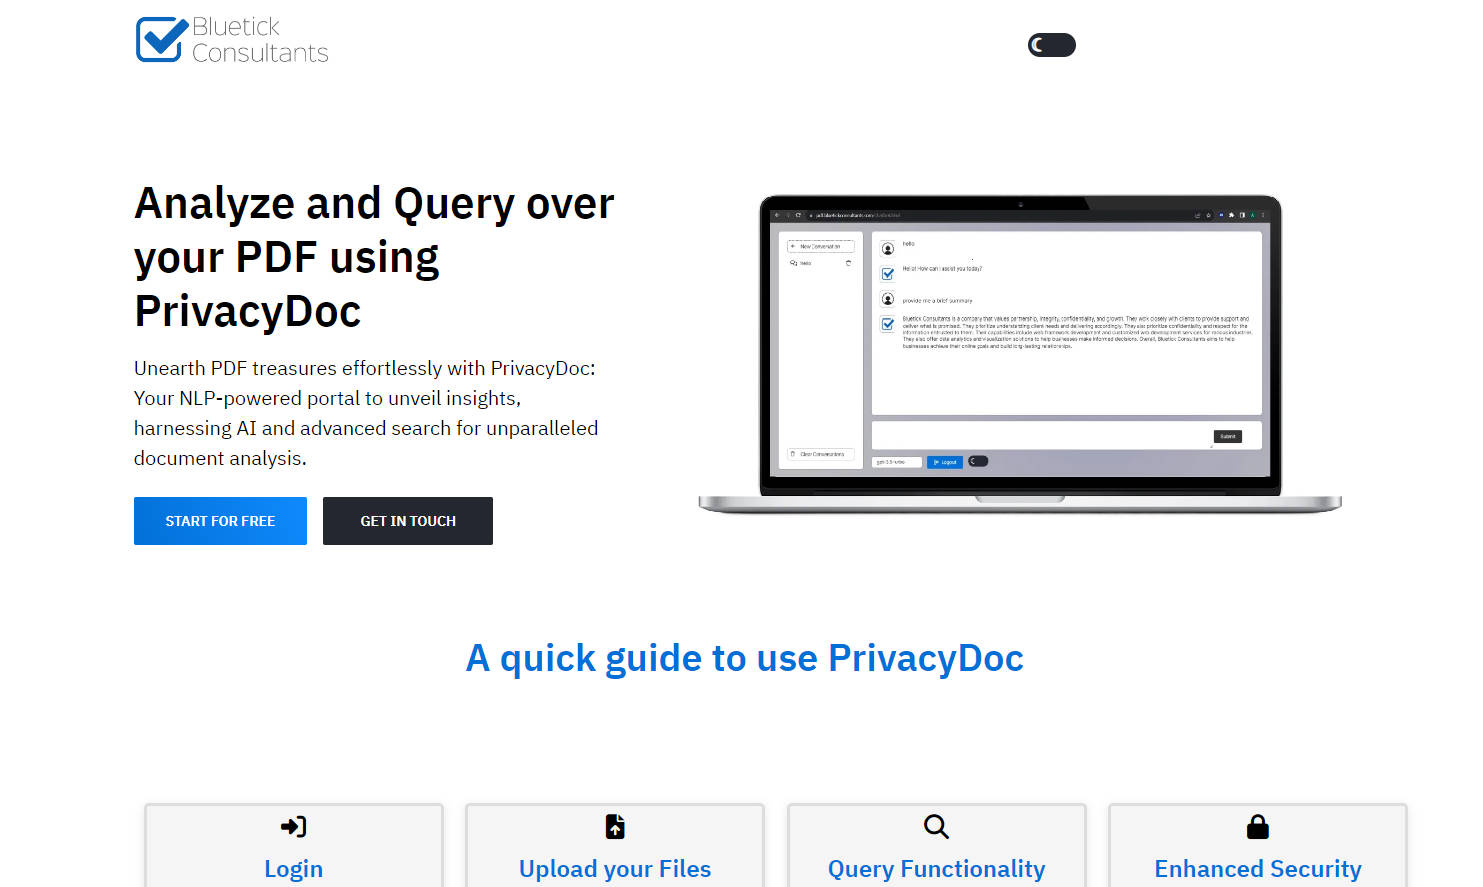
Task: Click the Logout button in the mockup
Action: pyautogui.click(x=945, y=461)
